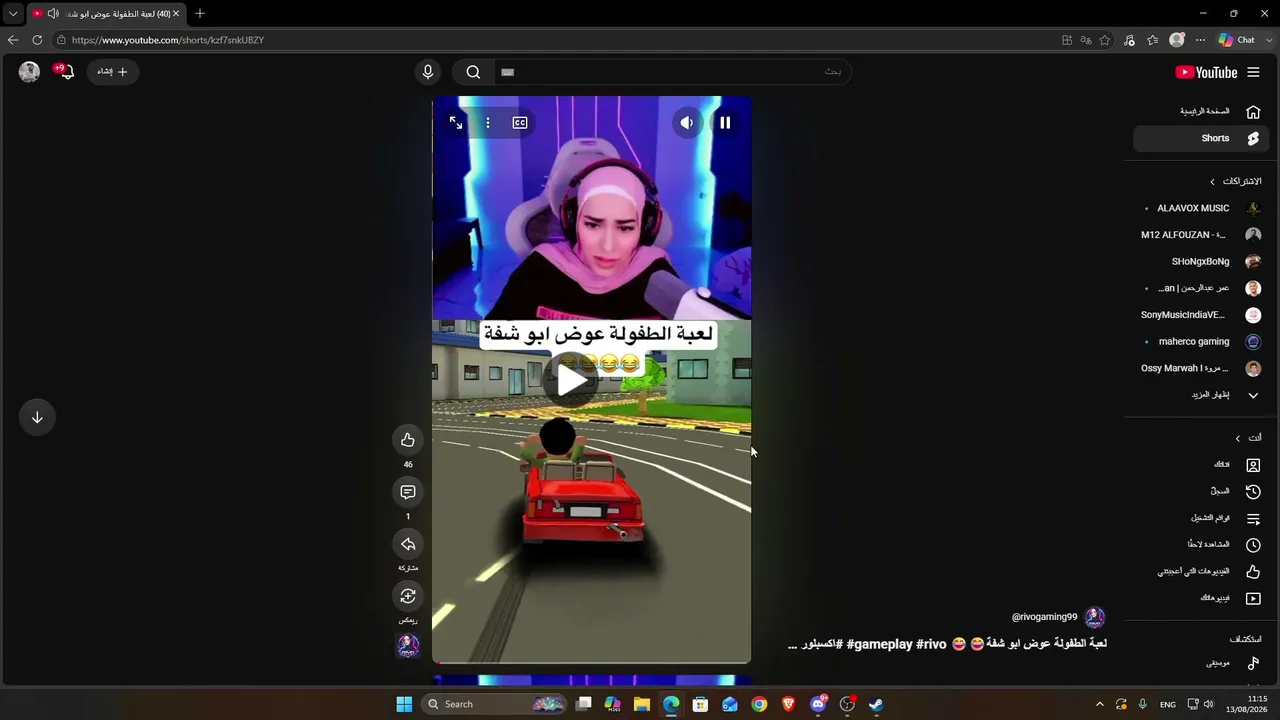Focus the YouTube search input field
The image size is (1280, 720).
pos(672,72)
